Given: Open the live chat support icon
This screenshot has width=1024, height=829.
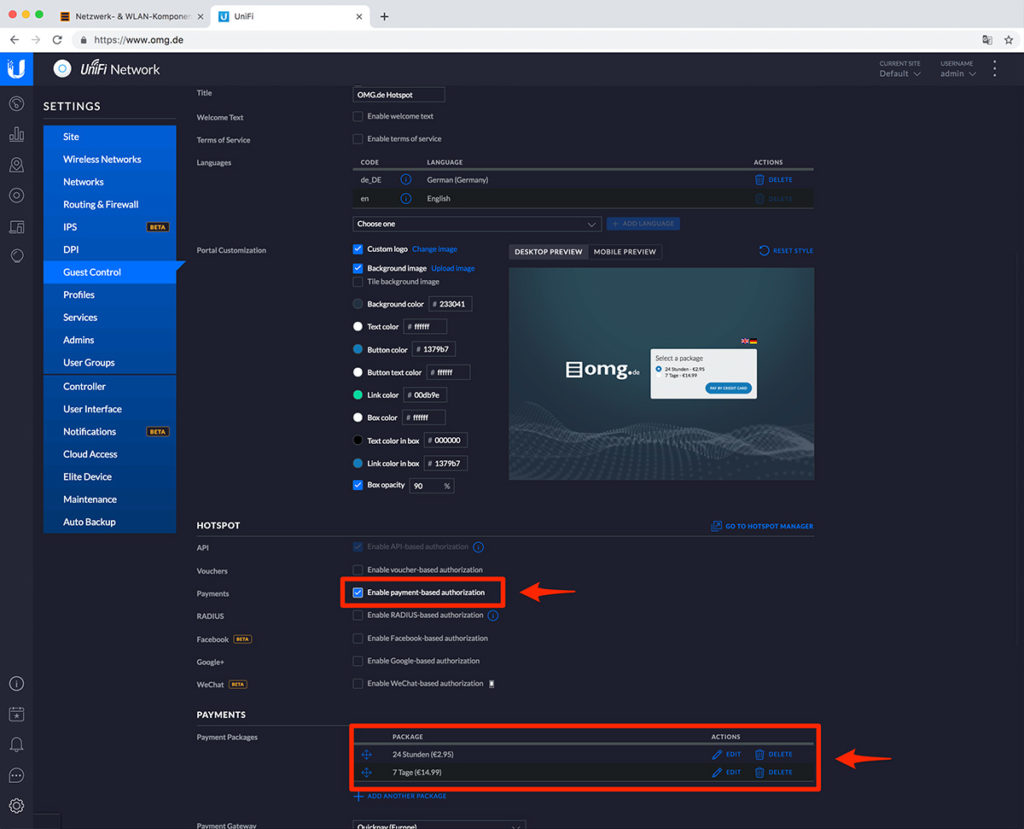Looking at the screenshot, I should pos(16,775).
